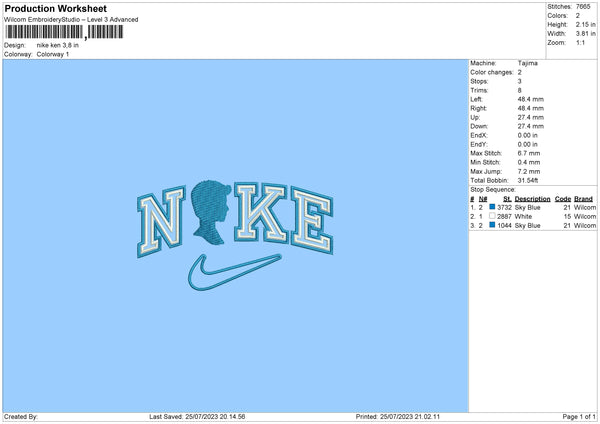Click the 'Colorway:' label

(x=18, y=54)
